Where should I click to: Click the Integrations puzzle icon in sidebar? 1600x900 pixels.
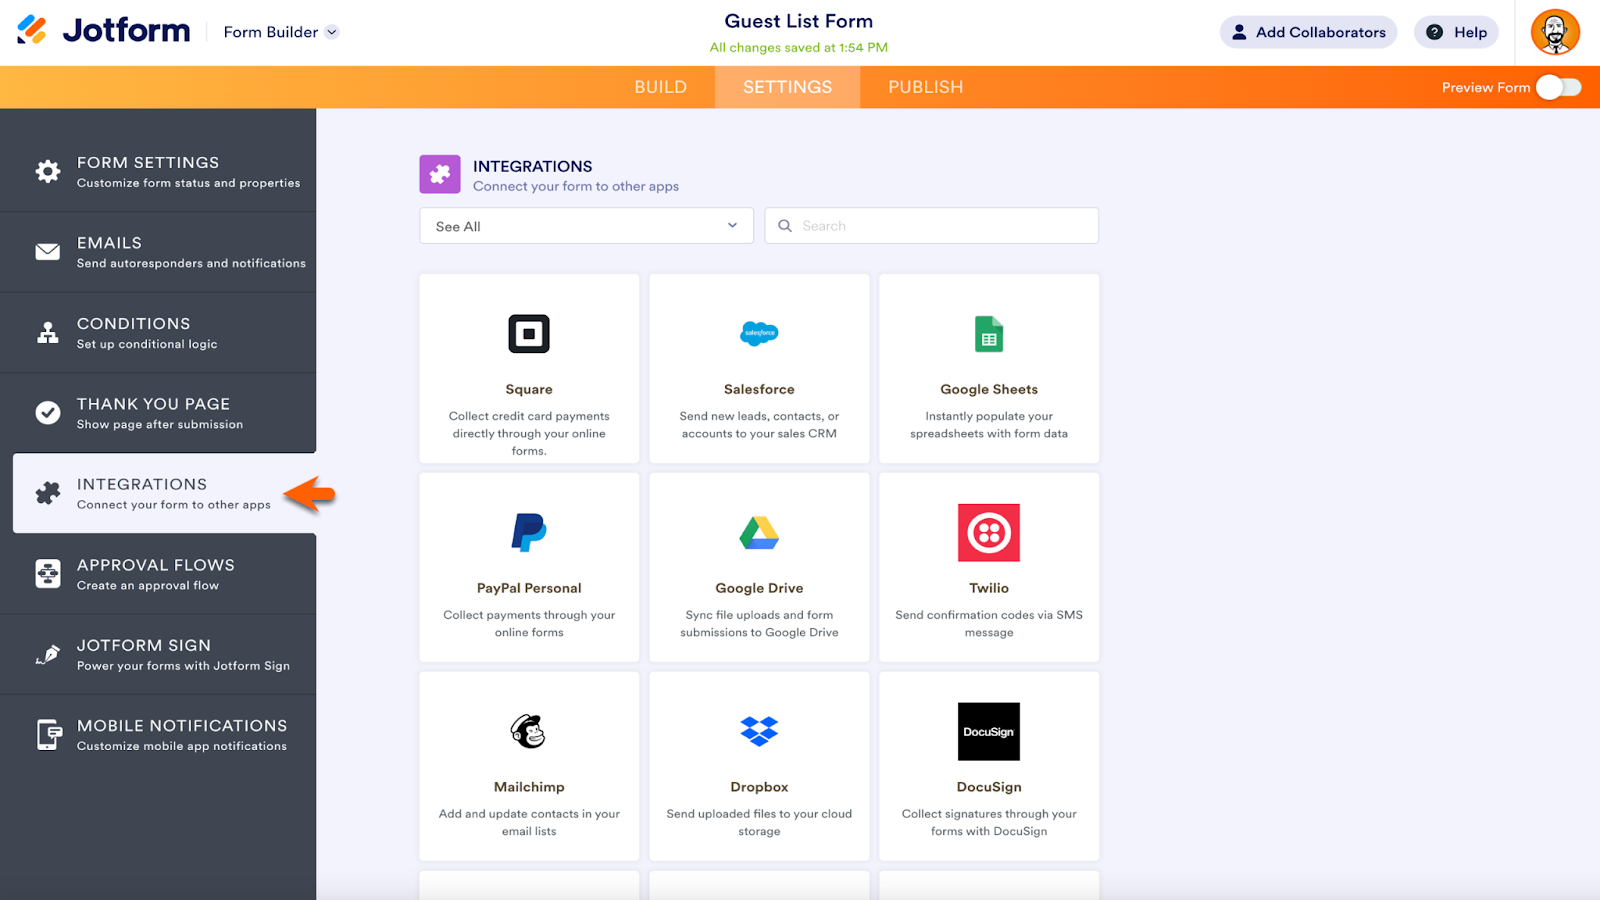(48, 493)
